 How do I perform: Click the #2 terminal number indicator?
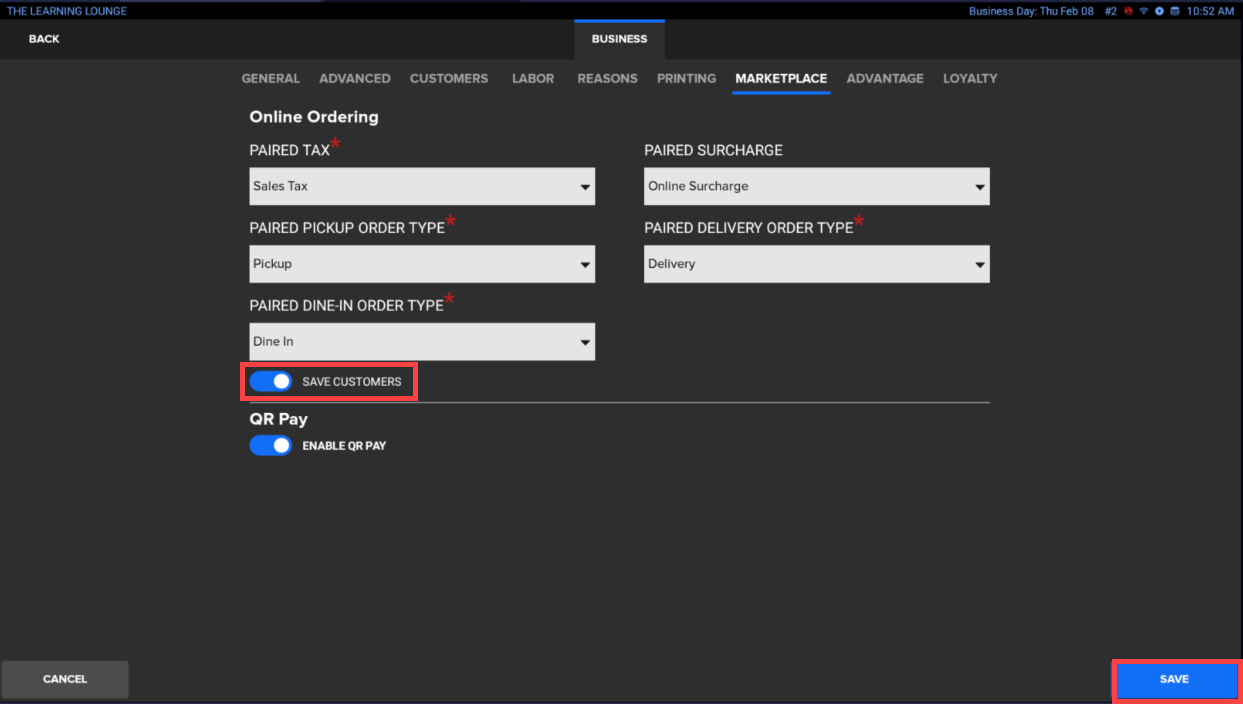[1111, 11]
